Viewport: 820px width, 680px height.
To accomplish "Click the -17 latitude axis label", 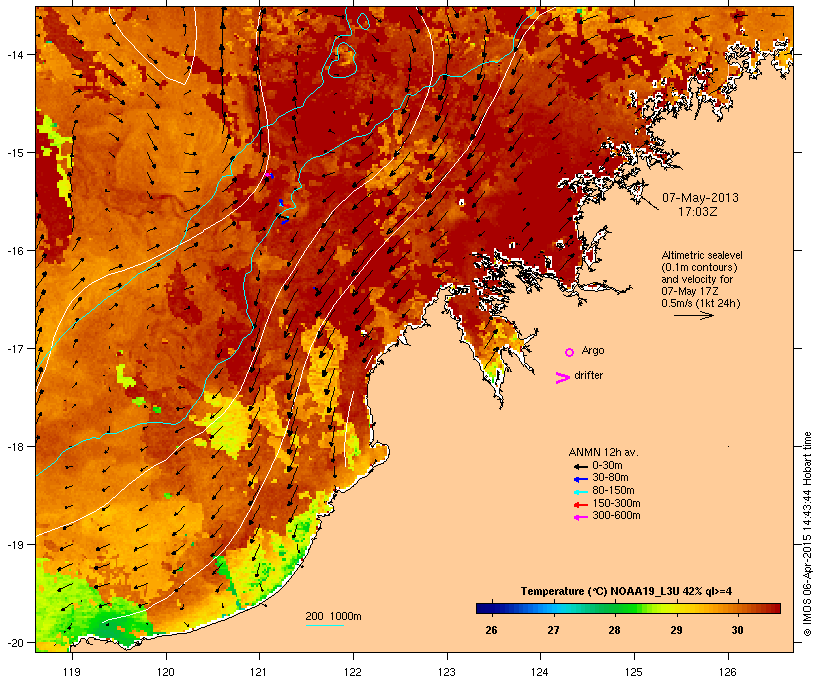I will point(15,349).
